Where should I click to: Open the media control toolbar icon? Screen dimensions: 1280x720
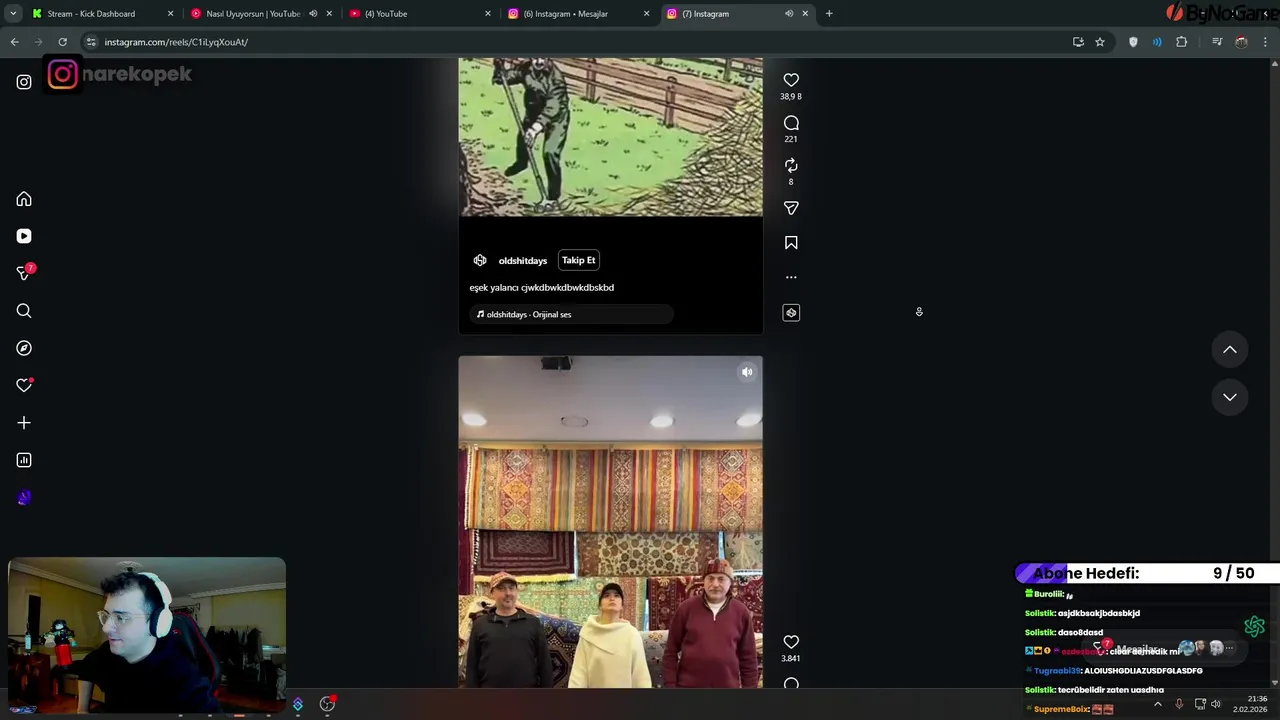pos(1217,42)
